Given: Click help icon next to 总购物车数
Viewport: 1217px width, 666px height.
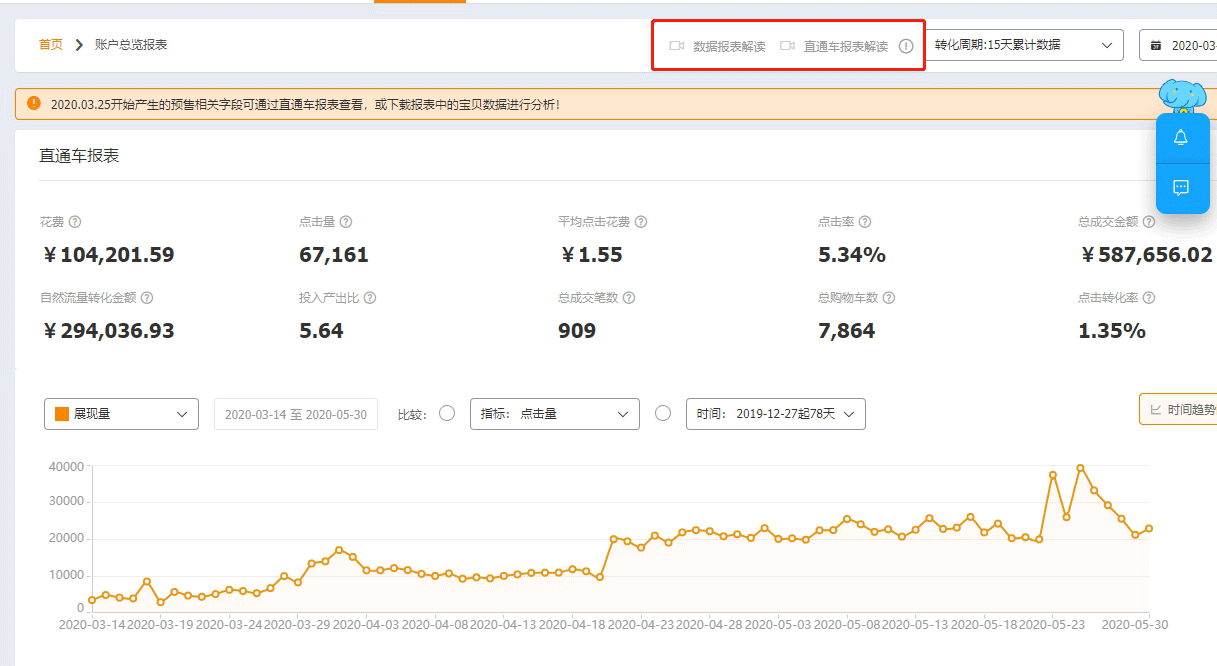Looking at the screenshot, I should coord(889,298).
